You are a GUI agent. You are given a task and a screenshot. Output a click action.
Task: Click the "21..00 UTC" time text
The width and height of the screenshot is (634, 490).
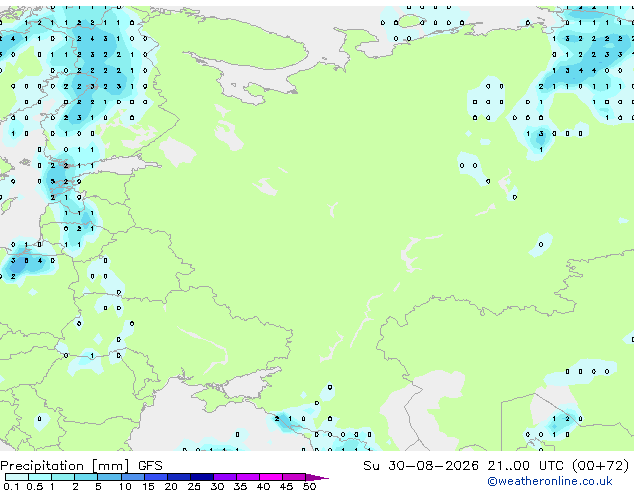click(x=525, y=466)
